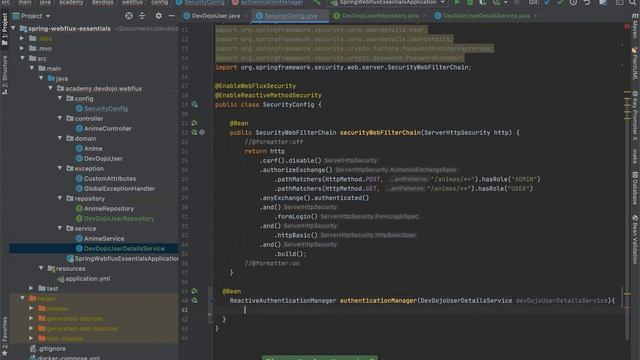The height and width of the screenshot is (360, 640).
Task: Click the gutter icon at line 40 authenticationManager
Action: (194, 300)
